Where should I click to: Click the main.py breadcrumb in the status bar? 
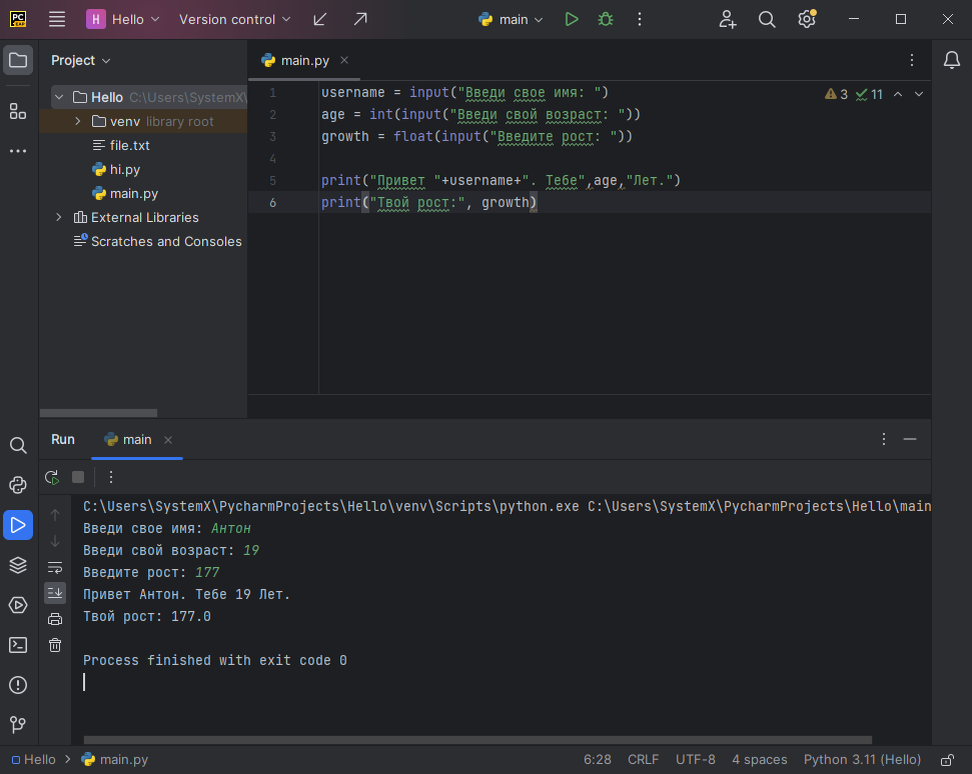pyautogui.click(x=115, y=760)
